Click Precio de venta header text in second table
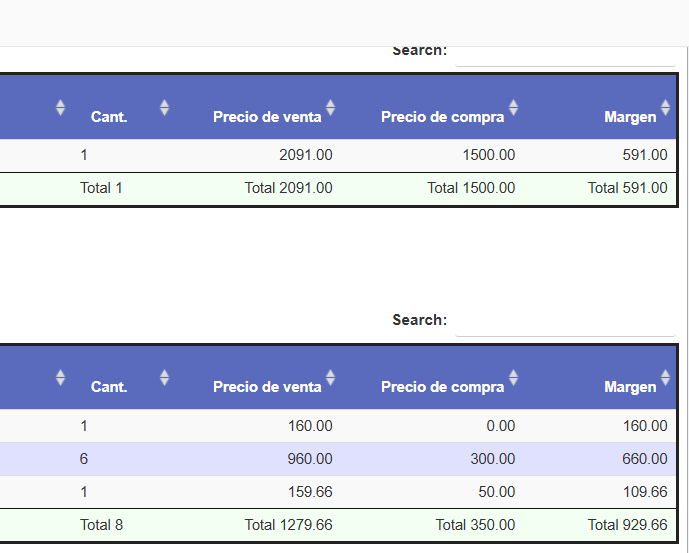 pos(267,387)
